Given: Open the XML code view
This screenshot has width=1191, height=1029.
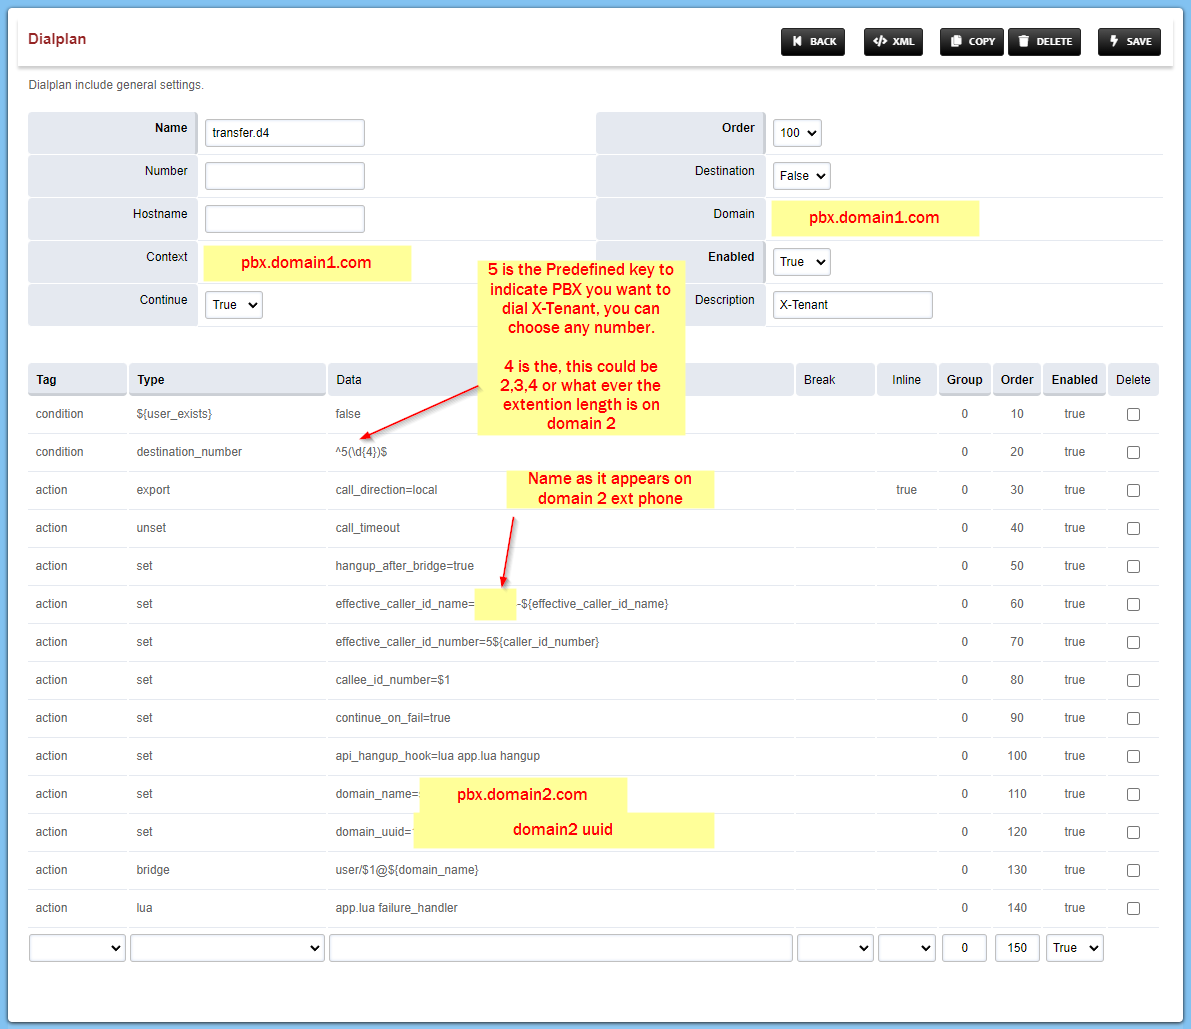Looking at the screenshot, I should pyautogui.click(x=893, y=41).
